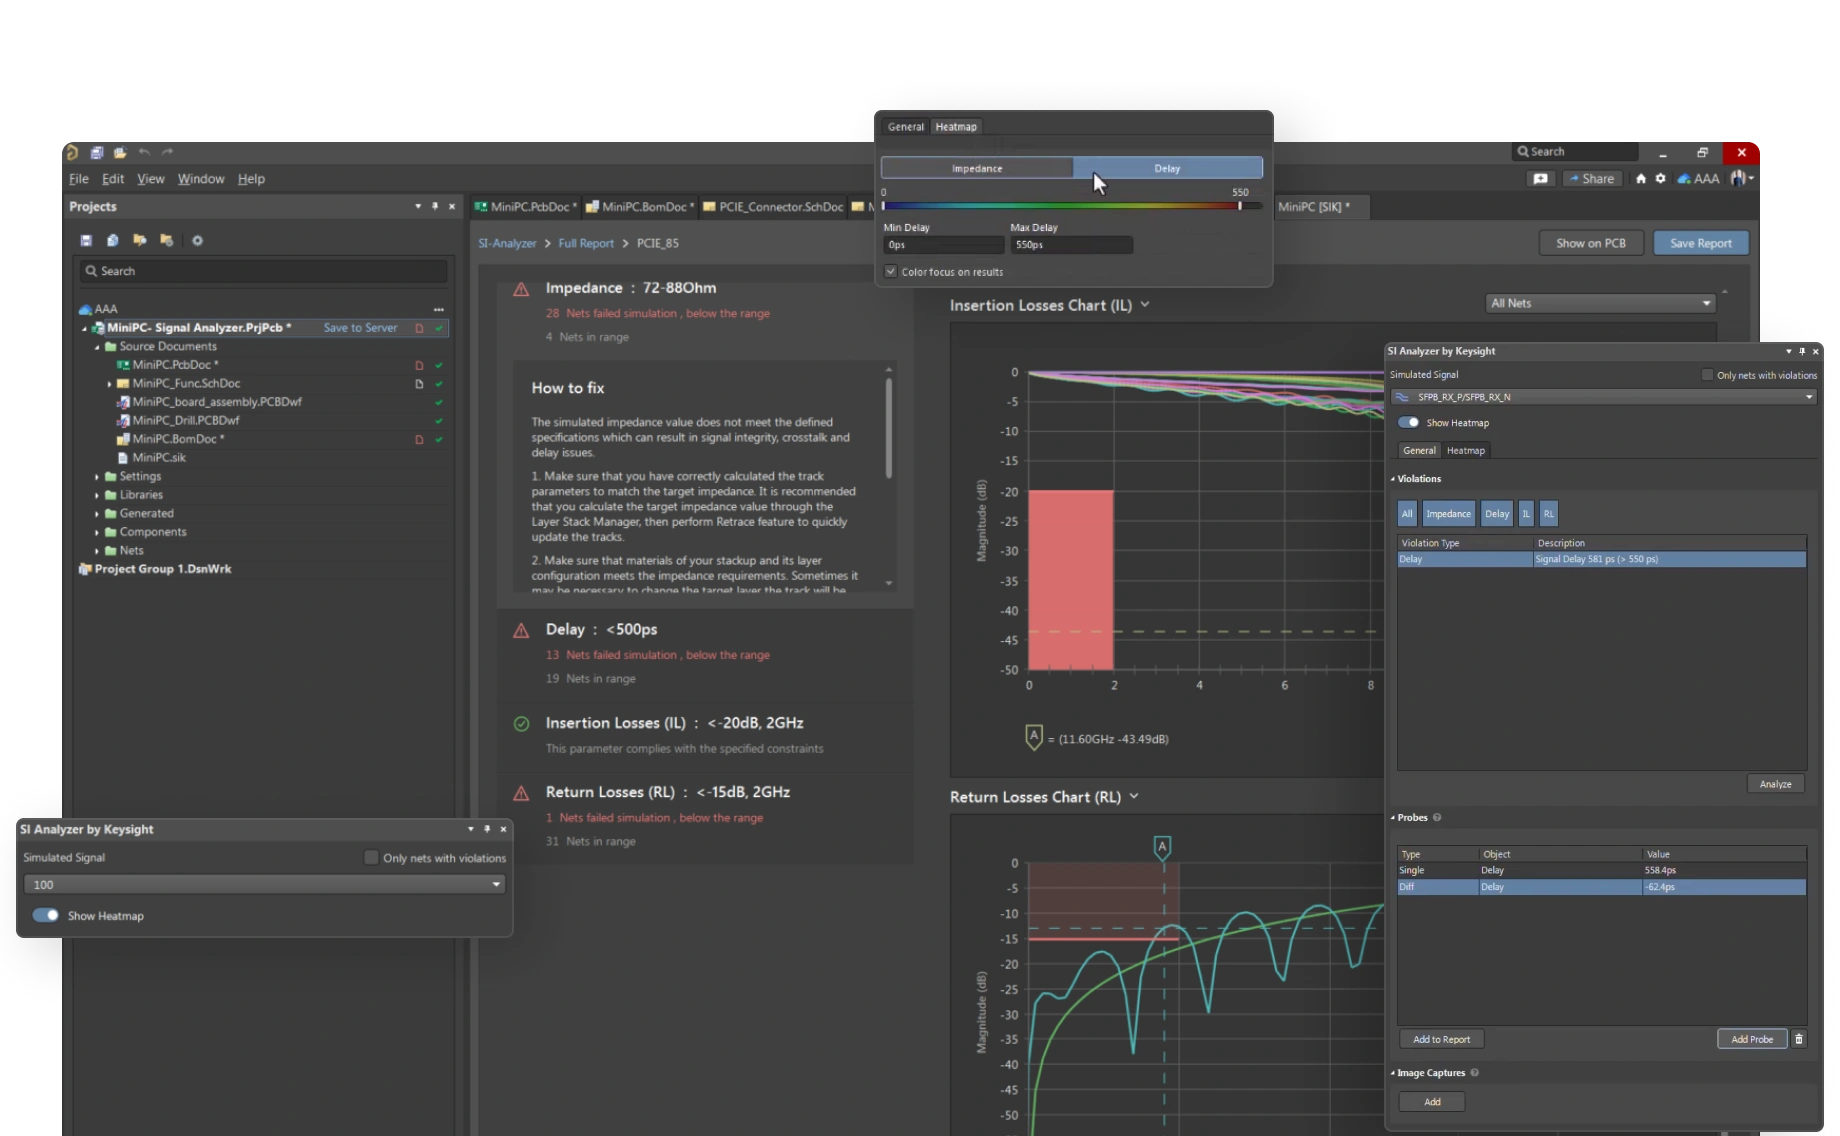Open the All Nets dropdown
Viewport: 1840px width, 1136px height.
tap(1600, 303)
